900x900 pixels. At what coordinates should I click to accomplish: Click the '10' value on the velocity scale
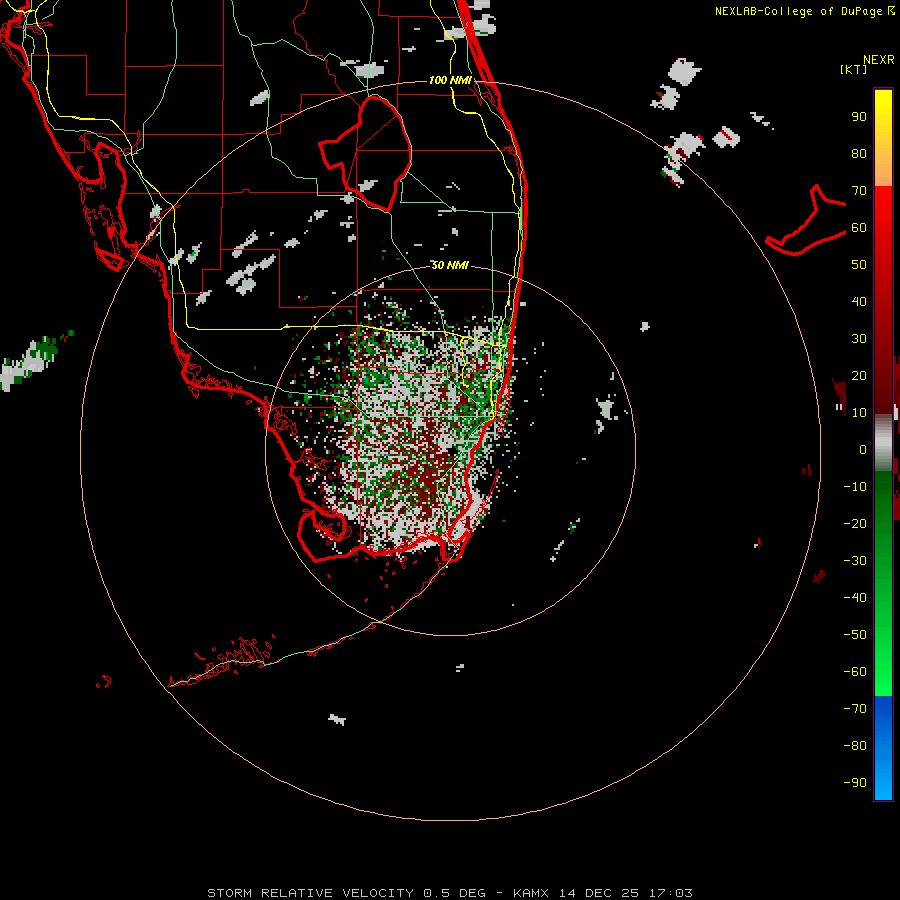coord(859,413)
